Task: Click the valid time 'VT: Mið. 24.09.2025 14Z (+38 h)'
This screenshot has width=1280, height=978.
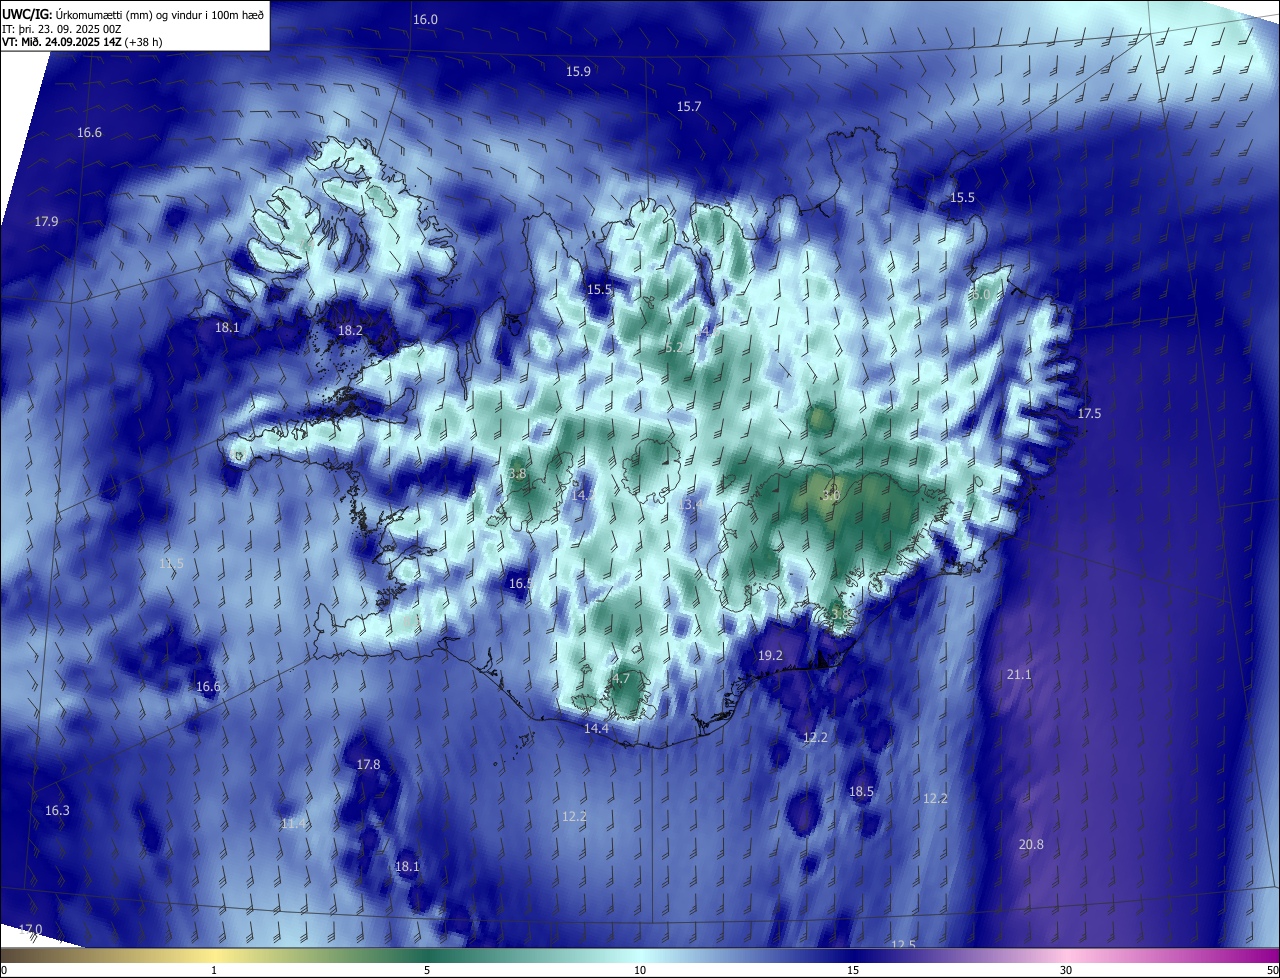Action: point(84,42)
